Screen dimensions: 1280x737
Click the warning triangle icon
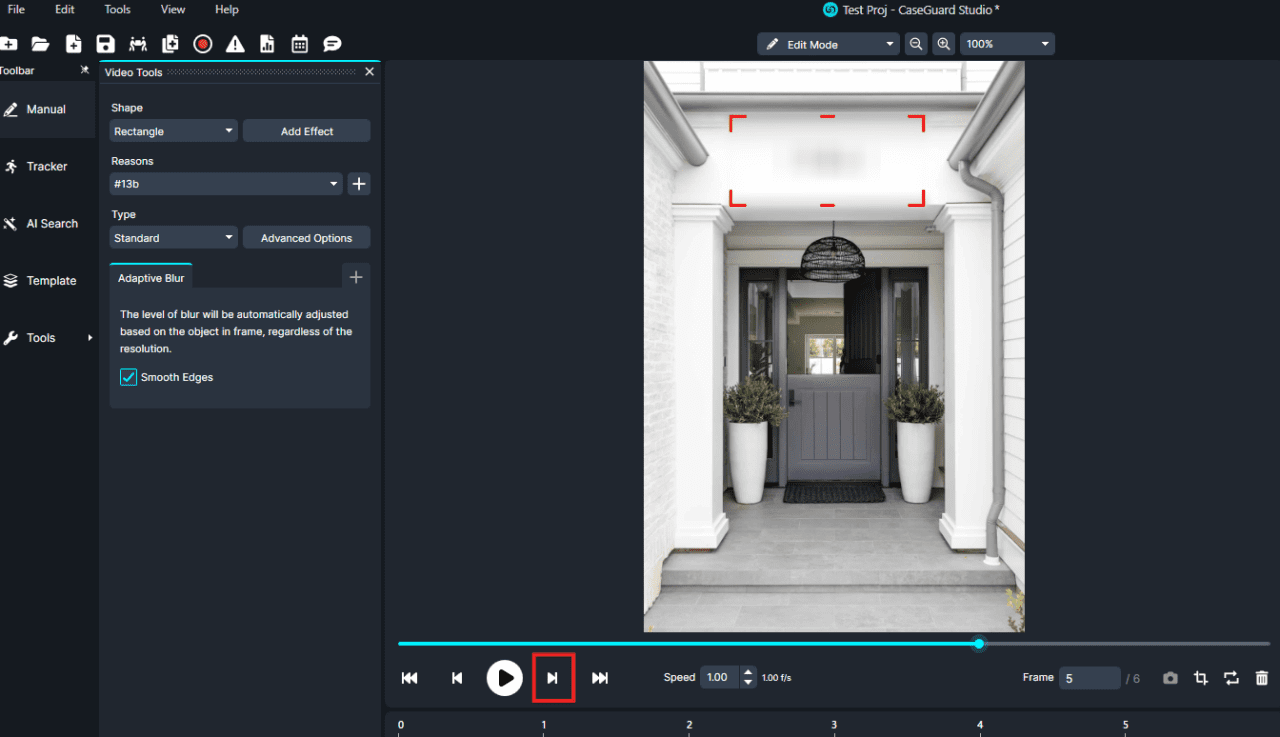[x=235, y=44]
